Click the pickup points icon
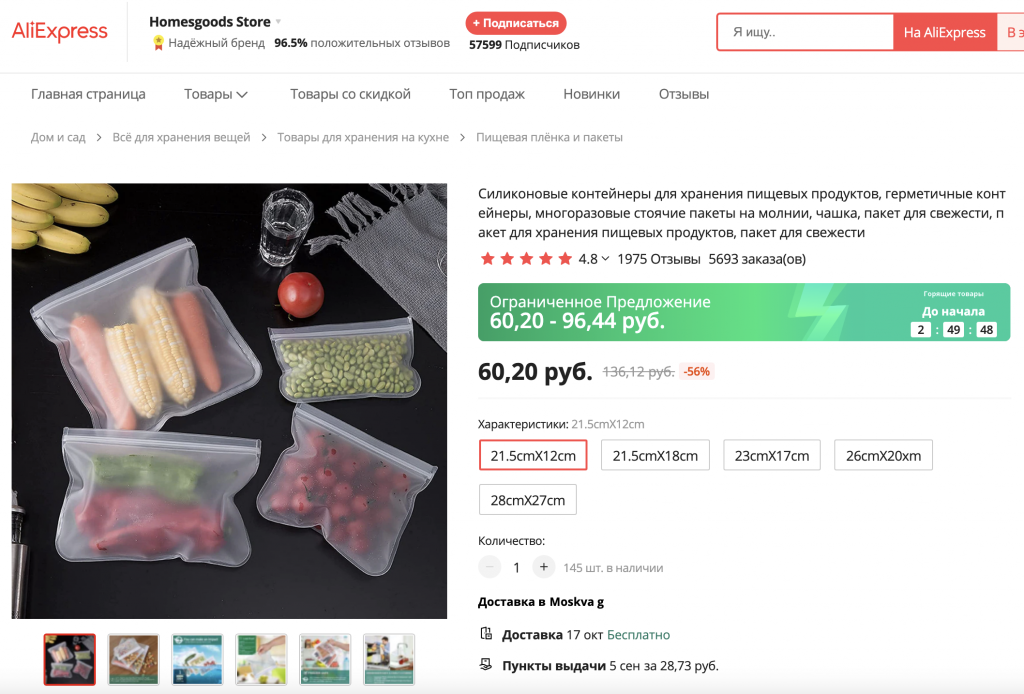The height and width of the screenshot is (694, 1024). [x=486, y=665]
